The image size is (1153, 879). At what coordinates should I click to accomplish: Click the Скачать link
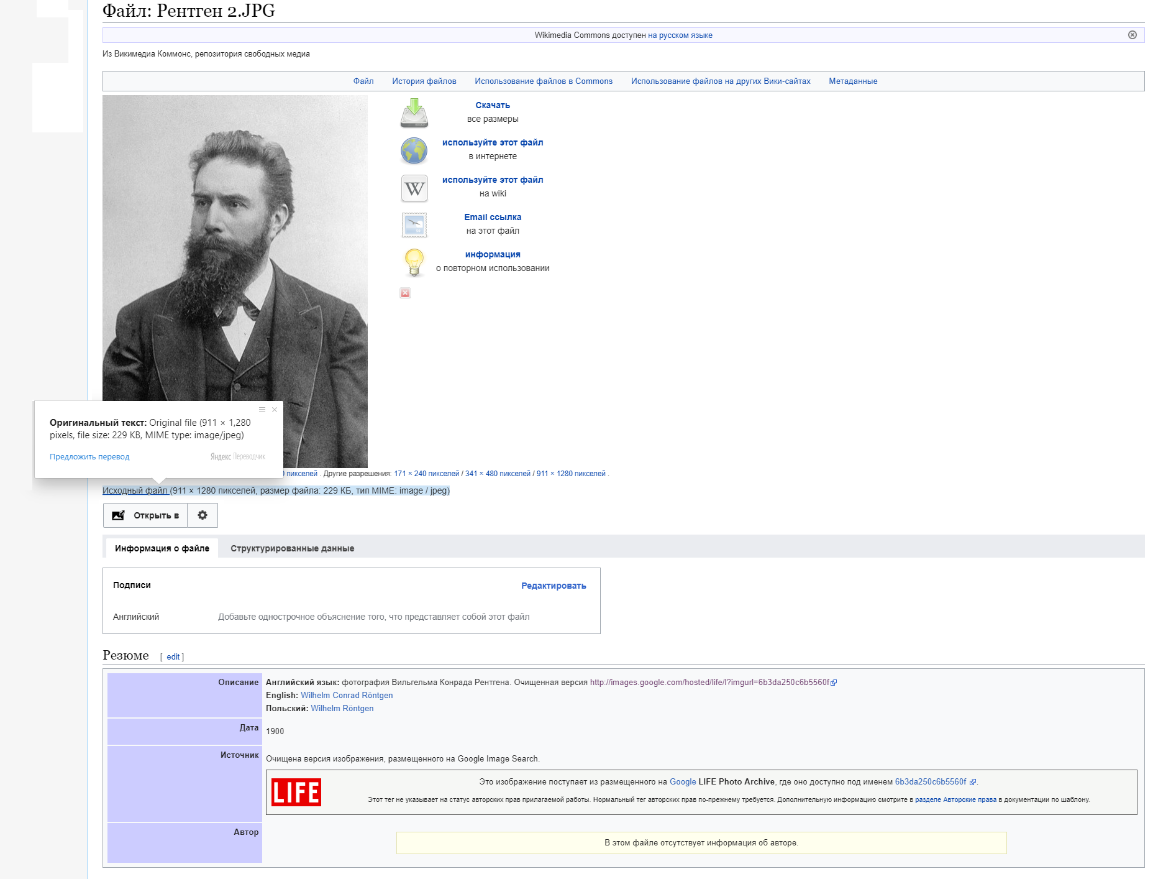(493, 105)
